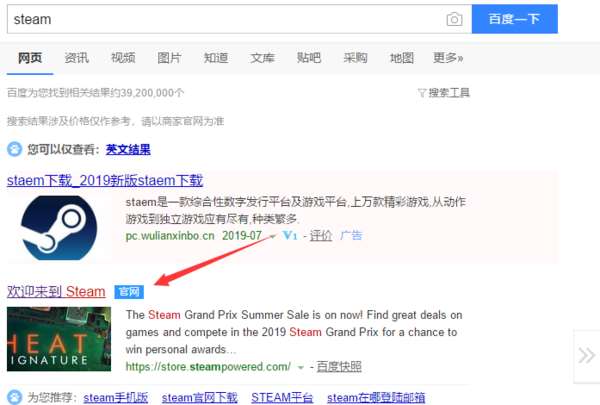Click the paw icon beside 为您推荐
Screen dimensions: 600x405
15,397
